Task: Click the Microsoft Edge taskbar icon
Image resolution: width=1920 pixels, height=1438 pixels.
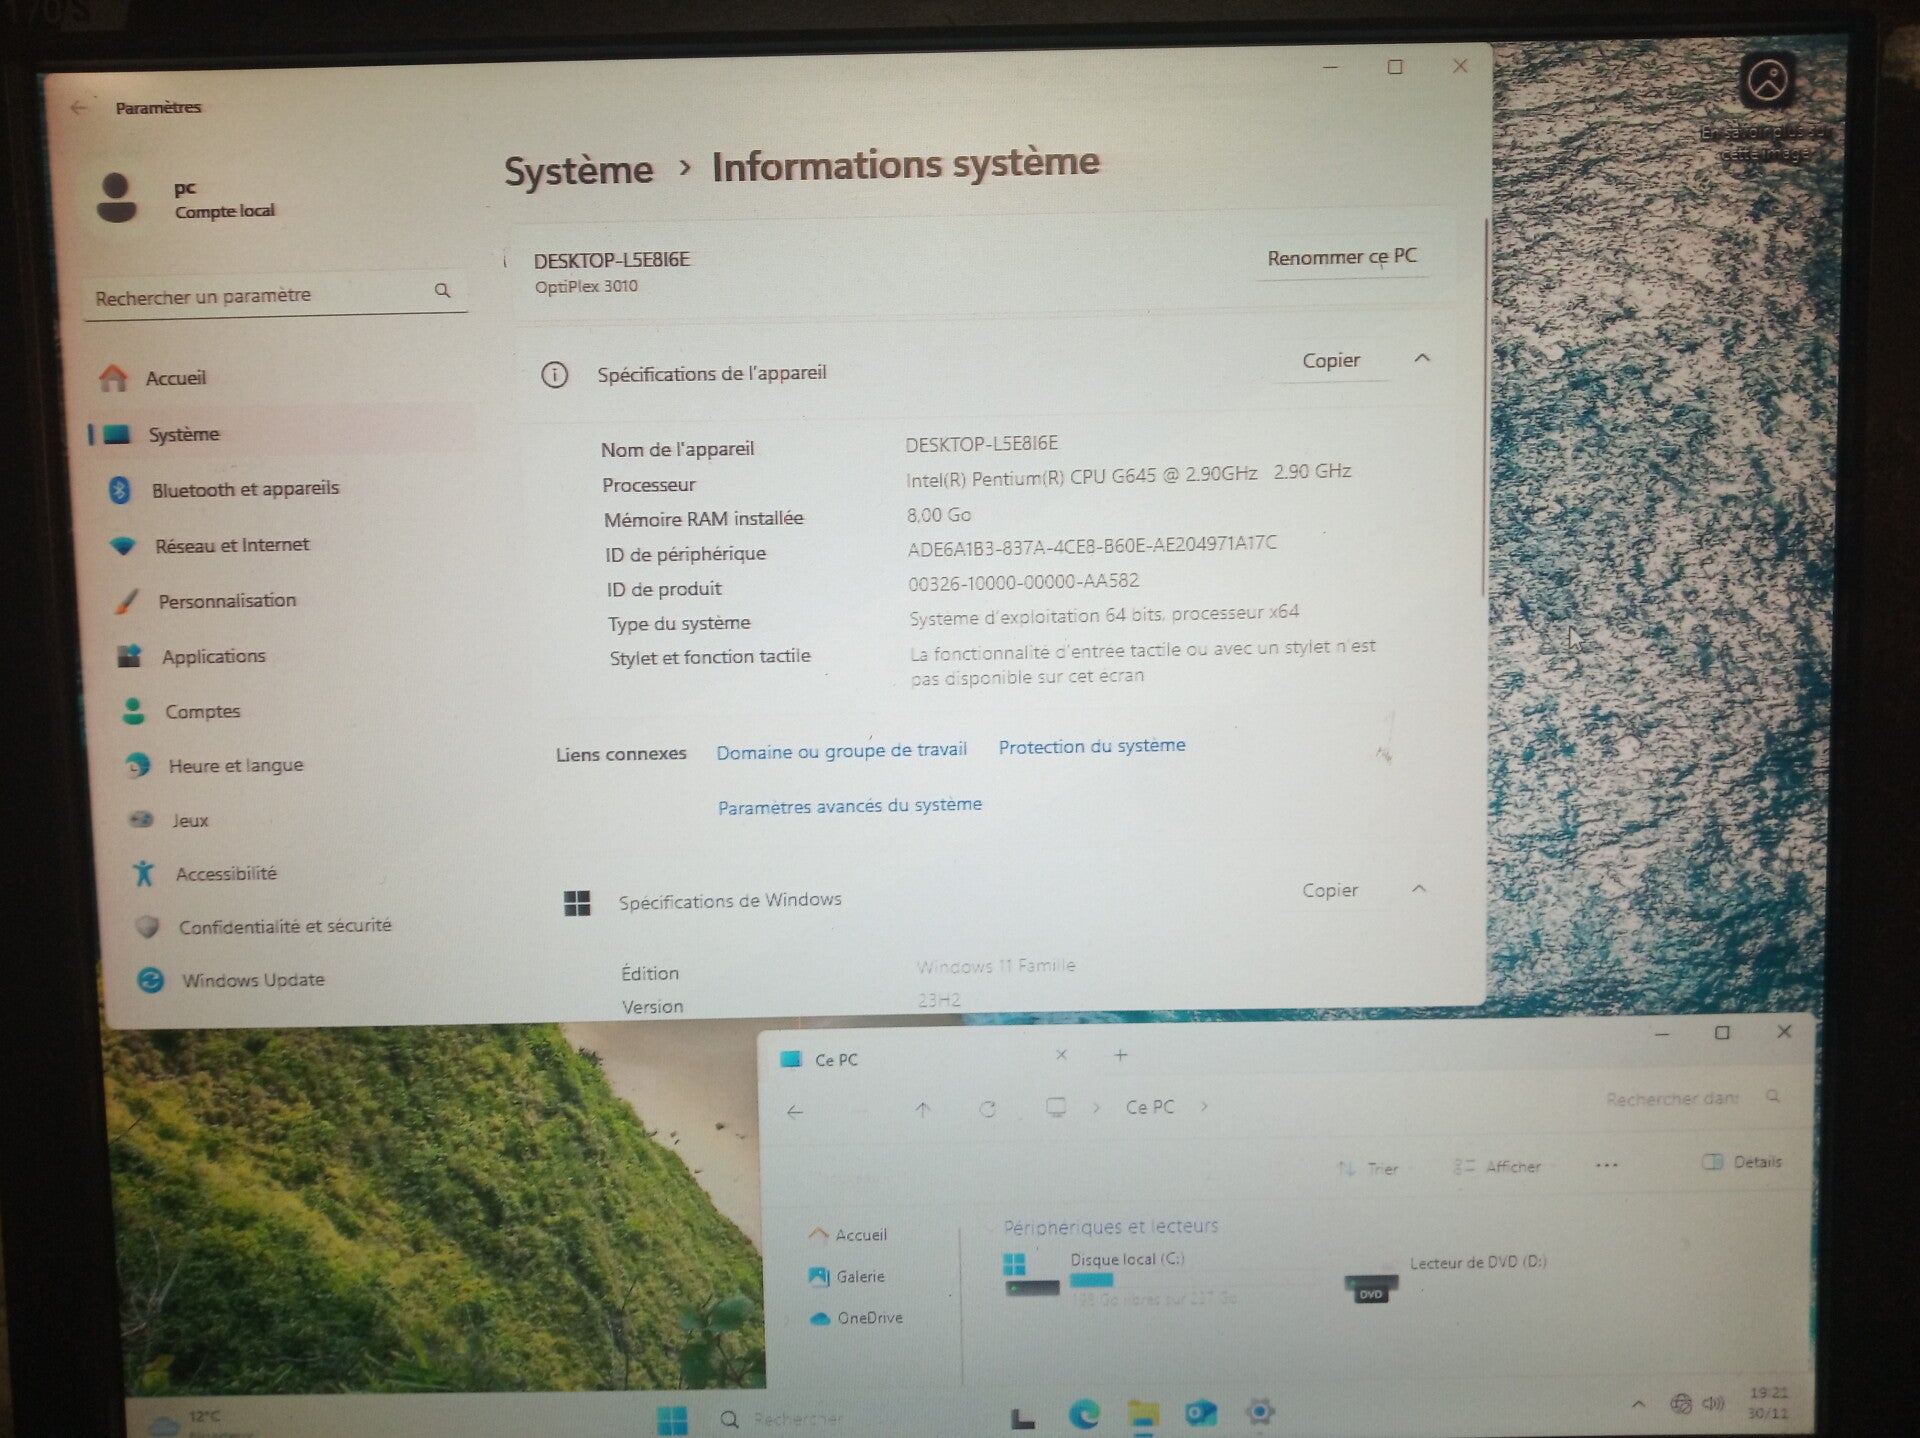Action: (1084, 1413)
